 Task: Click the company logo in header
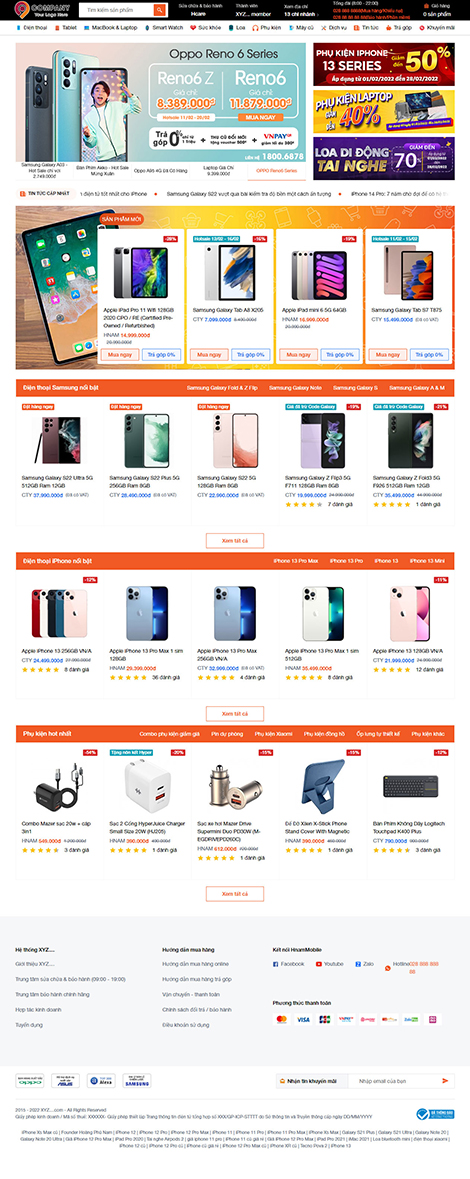click(x=43, y=10)
